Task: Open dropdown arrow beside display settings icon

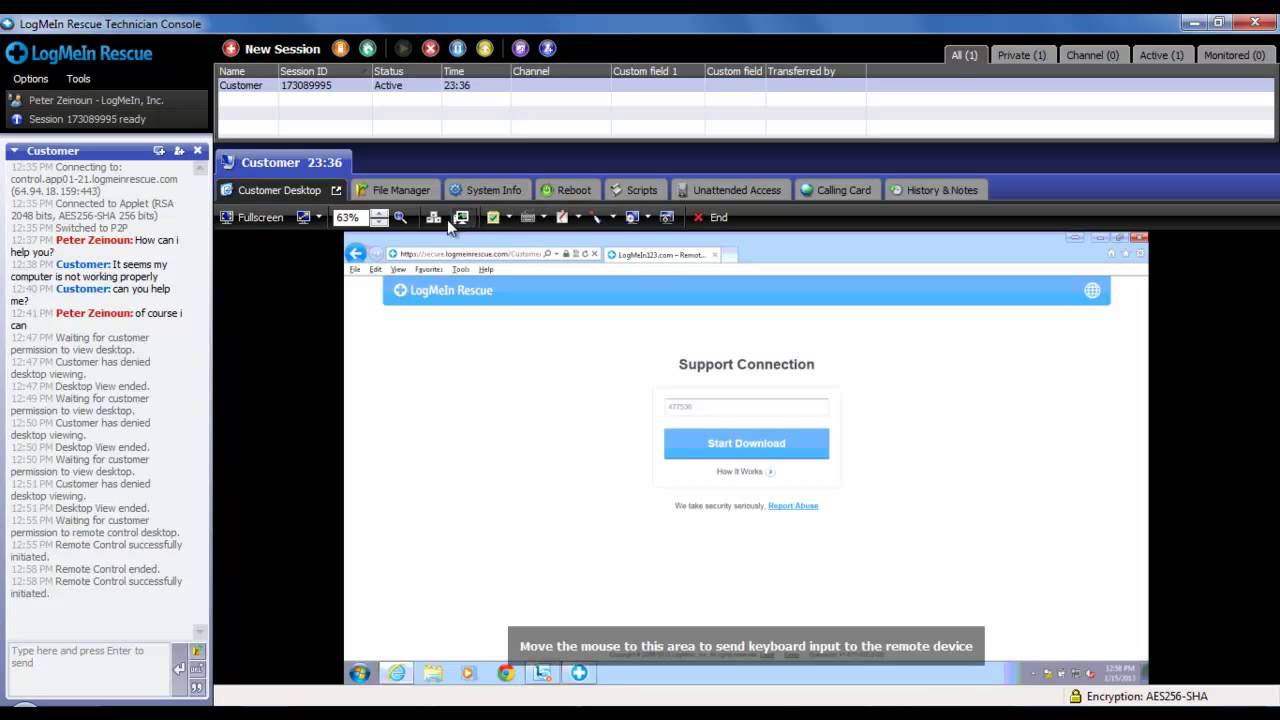Action: point(318,217)
